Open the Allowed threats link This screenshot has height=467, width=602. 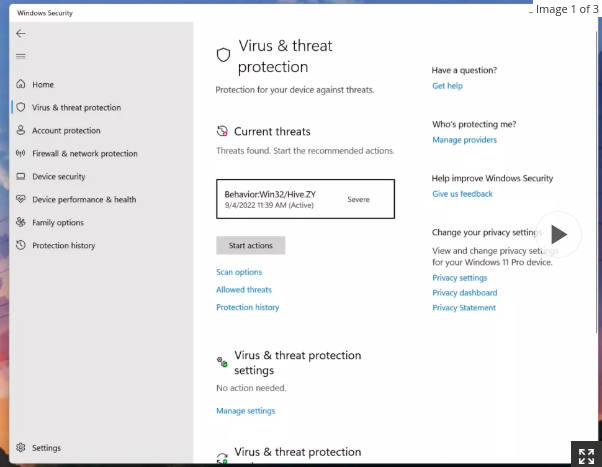(x=244, y=290)
